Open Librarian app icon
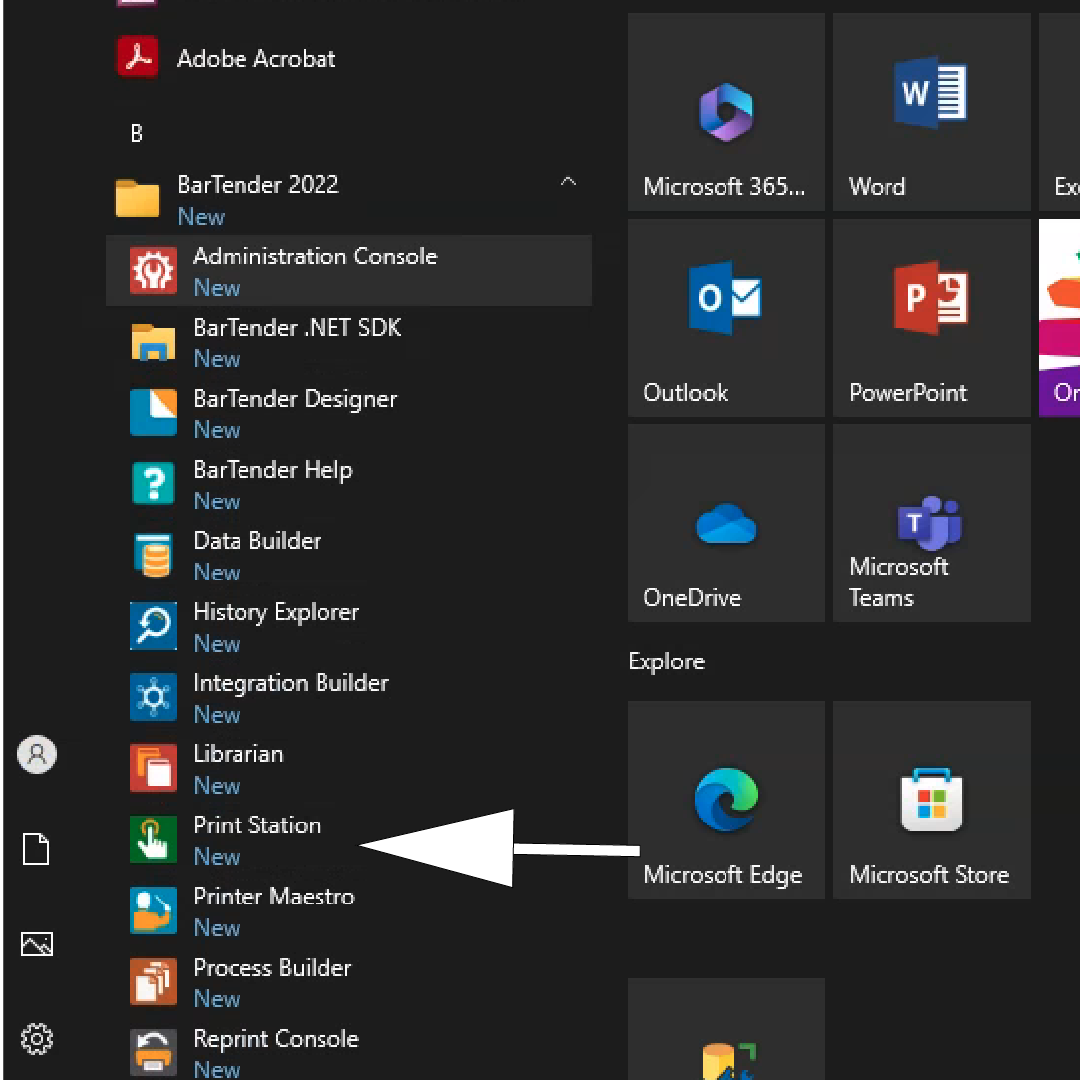Image resolution: width=1080 pixels, height=1080 pixels. click(x=153, y=768)
